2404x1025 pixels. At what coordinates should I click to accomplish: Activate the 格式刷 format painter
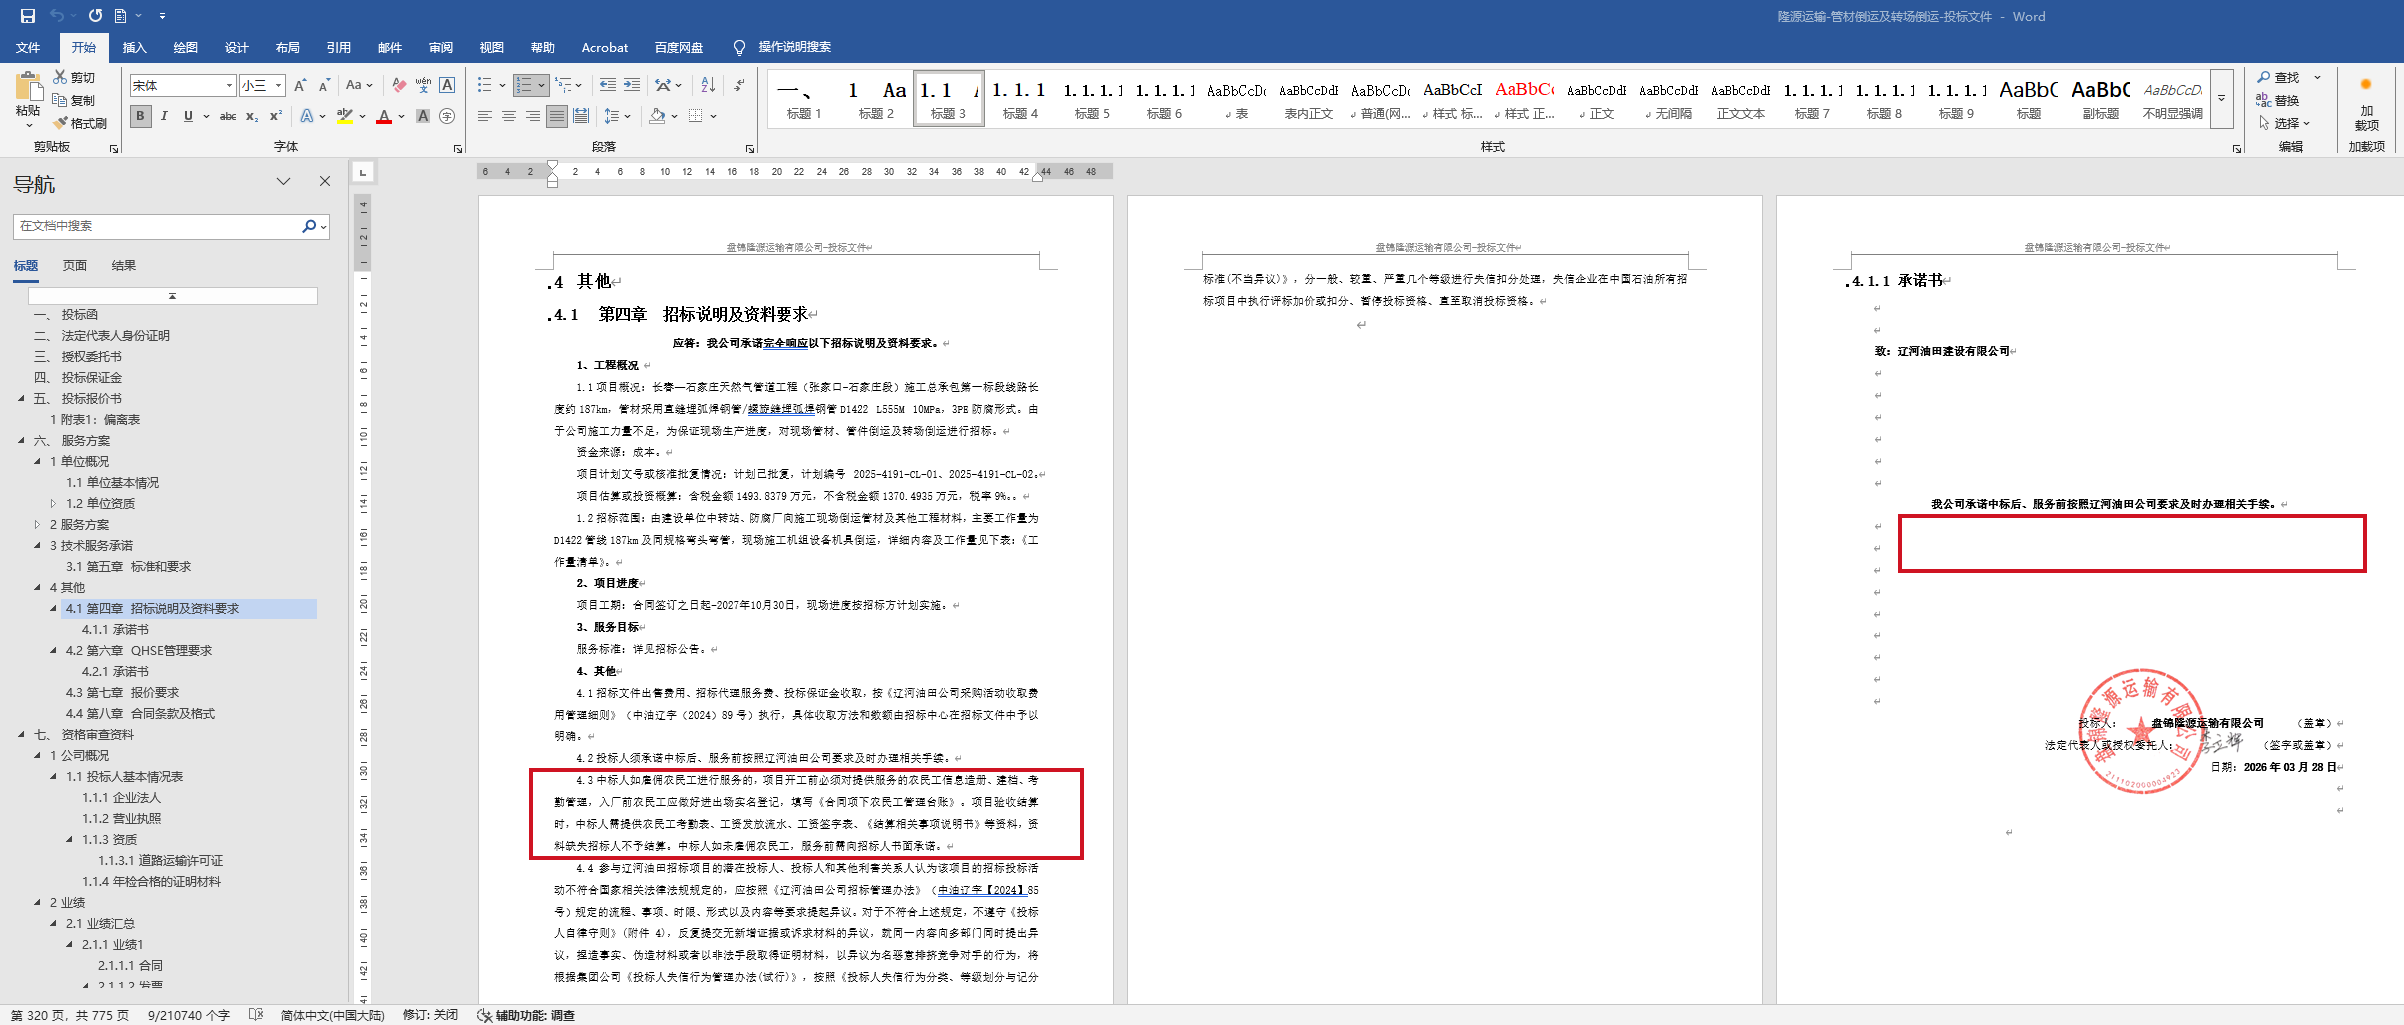(80, 123)
